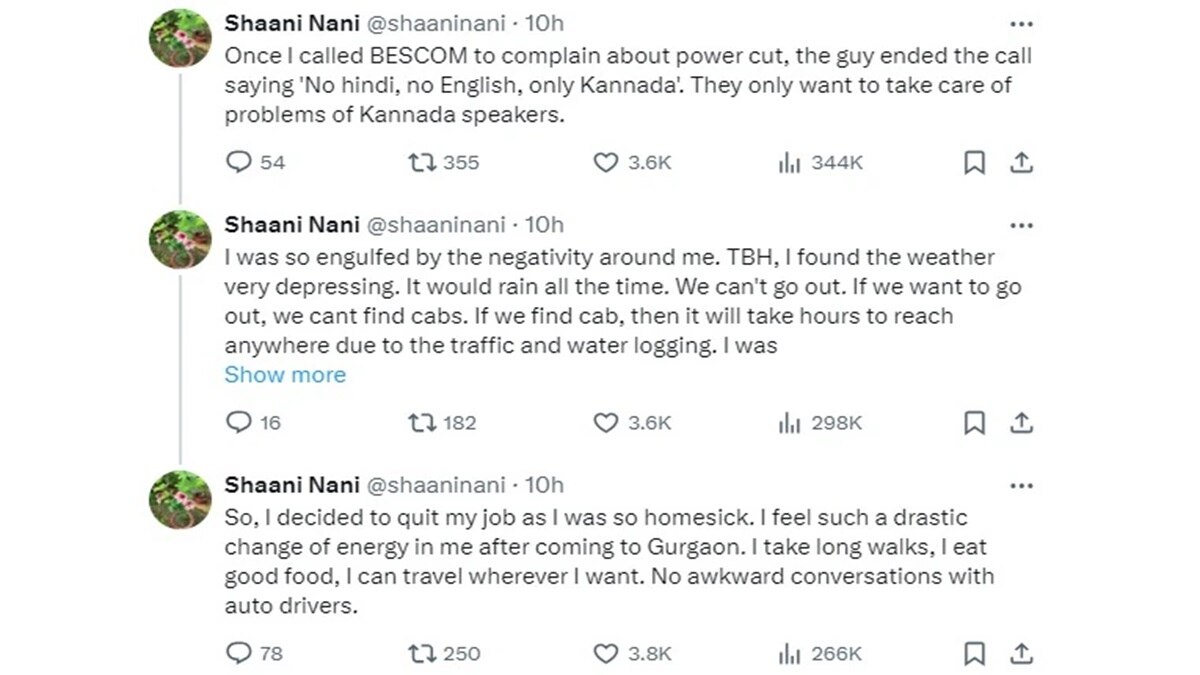The height and width of the screenshot is (675, 1200).
Task: Retweet the tweet with 182 reposts
Action: (421, 423)
